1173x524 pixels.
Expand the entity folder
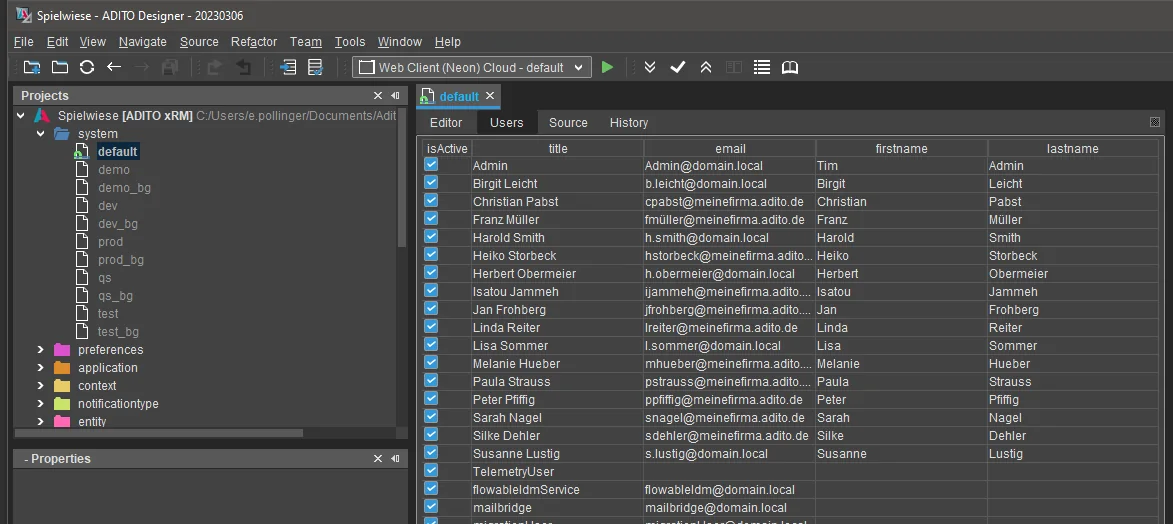[41, 421]
